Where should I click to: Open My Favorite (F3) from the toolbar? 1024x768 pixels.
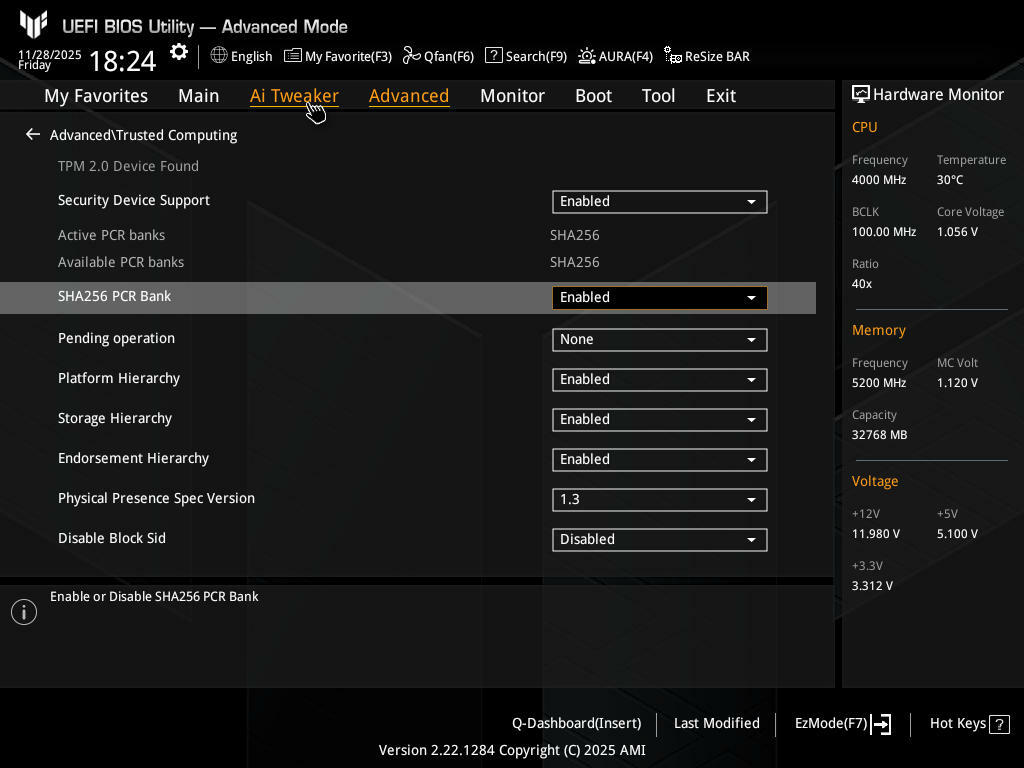pos(338,56)
